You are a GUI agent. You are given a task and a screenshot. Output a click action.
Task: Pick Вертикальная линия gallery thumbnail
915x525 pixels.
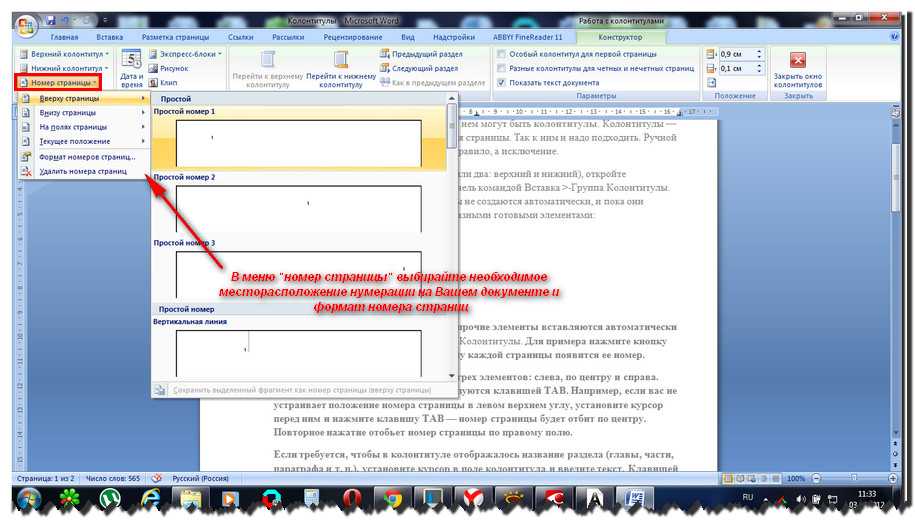tap(298, 353)
